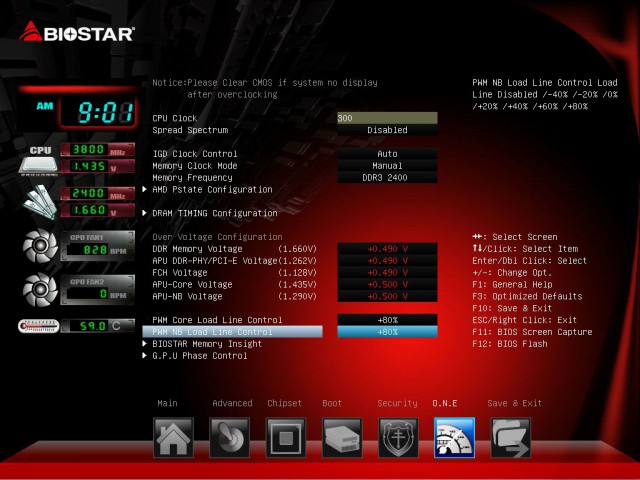640x480 pixels.
Task: Click the 9:01 clock display
Action: (98, 112)
